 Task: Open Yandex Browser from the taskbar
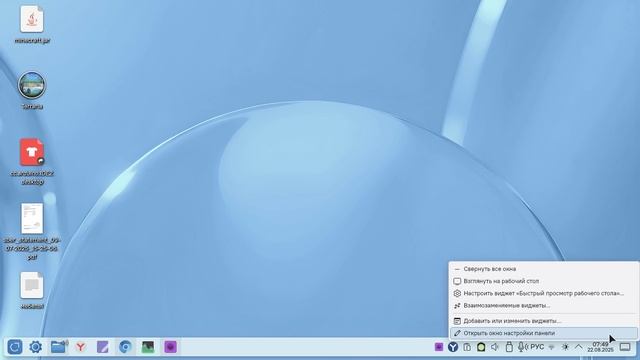(81, 347)
